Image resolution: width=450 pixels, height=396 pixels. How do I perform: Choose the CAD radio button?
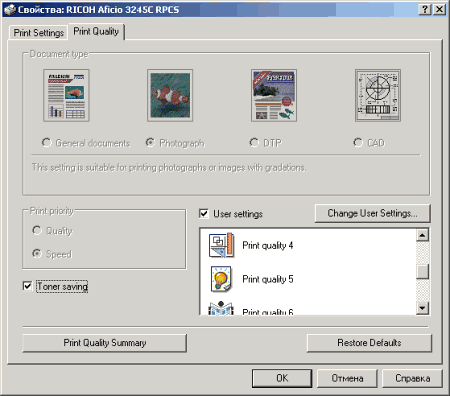pos(358,143)
